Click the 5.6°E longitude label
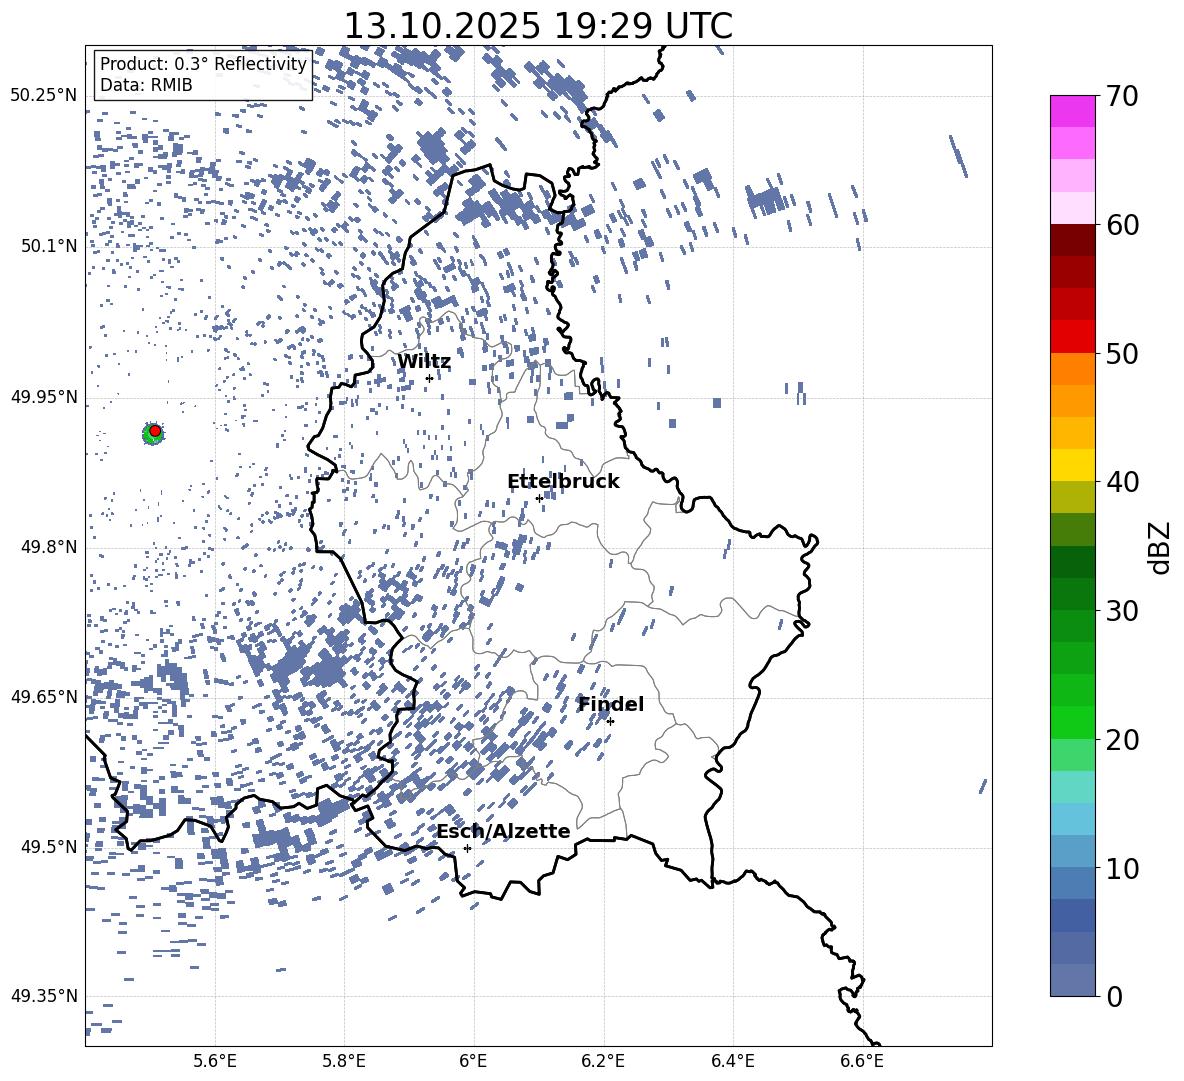1184x1081 pixels. click(215, 1061)
